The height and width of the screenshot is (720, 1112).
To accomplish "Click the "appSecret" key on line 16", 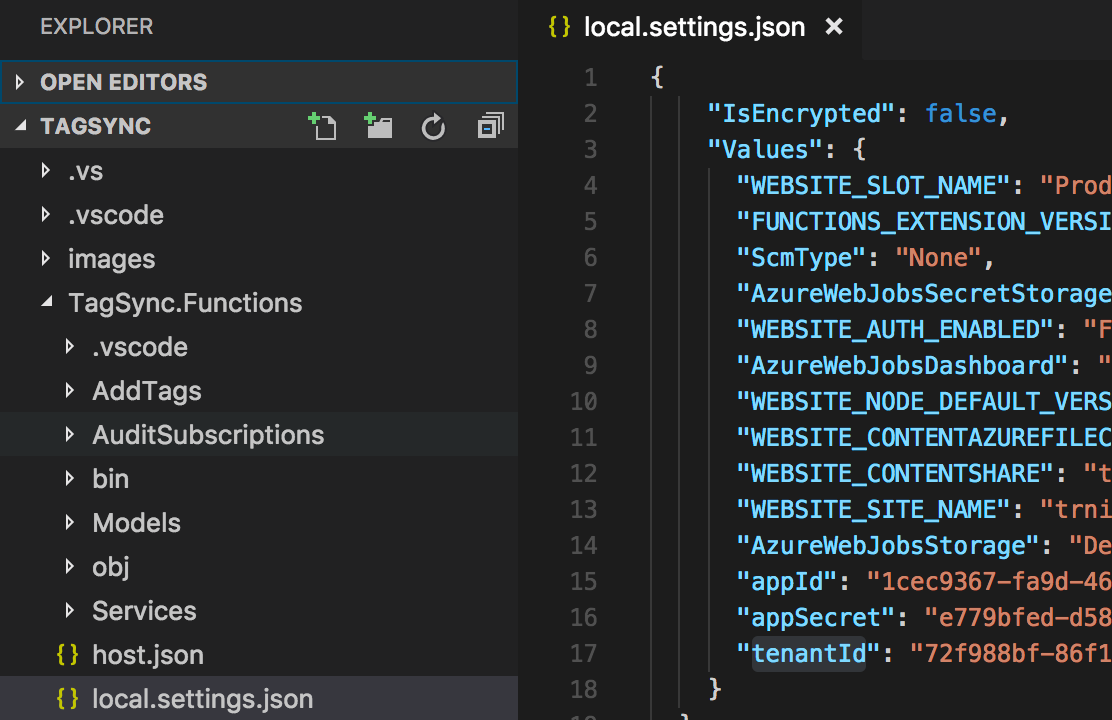I will [816, 618].
